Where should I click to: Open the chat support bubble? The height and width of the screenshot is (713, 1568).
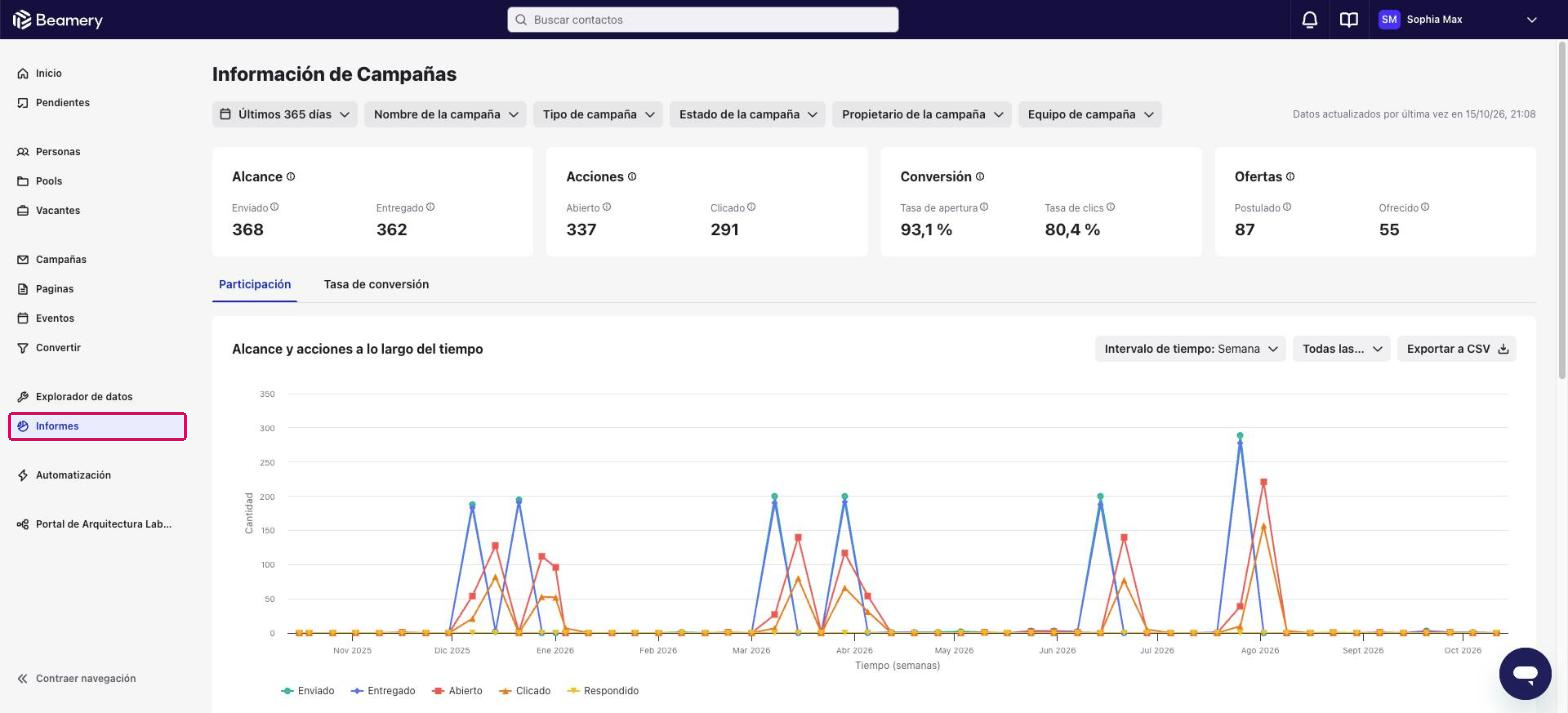pos(1525,673)
